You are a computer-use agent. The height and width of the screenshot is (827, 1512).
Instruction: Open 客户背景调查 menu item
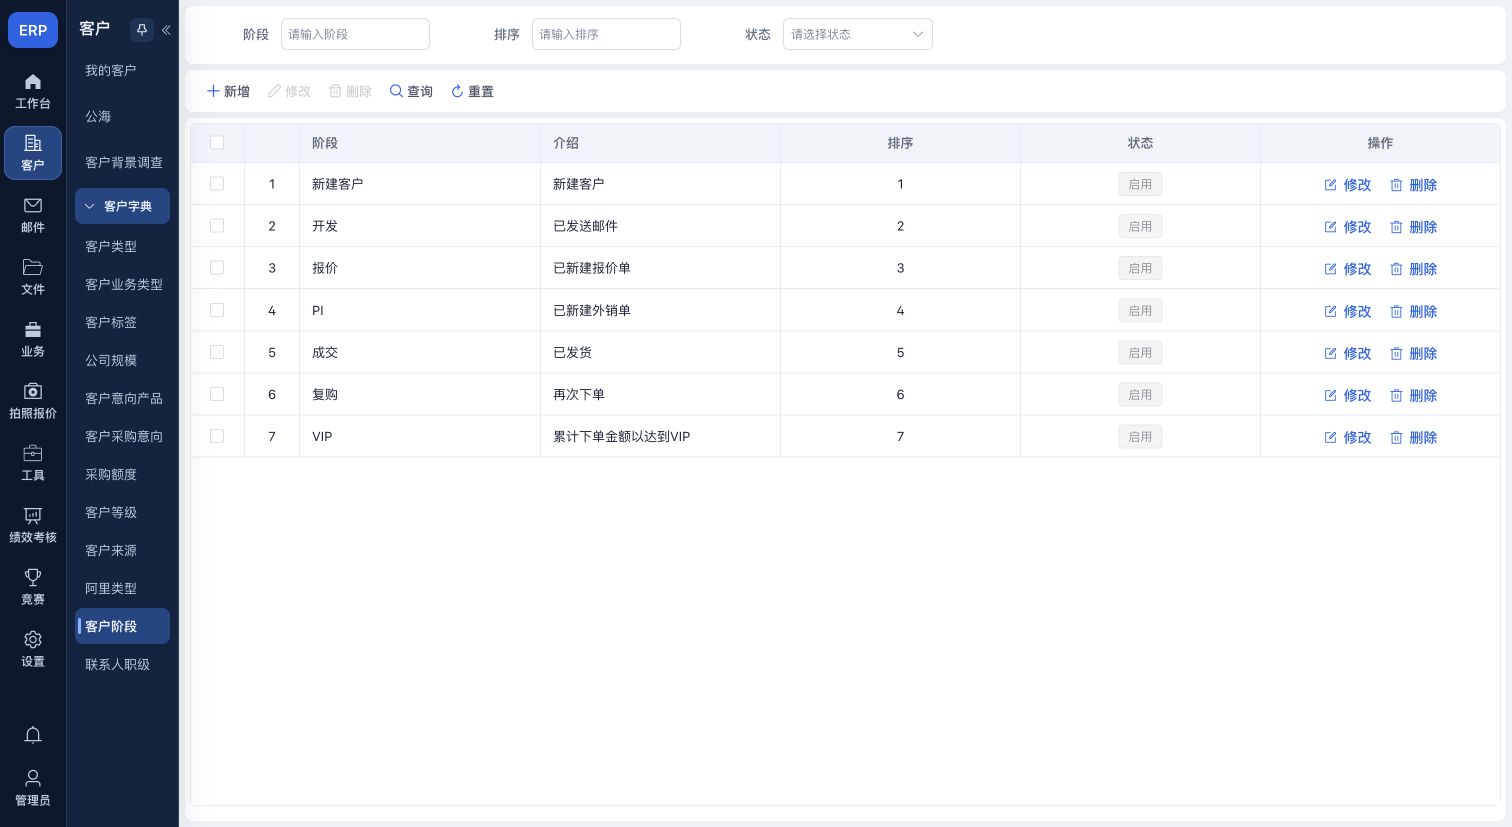(122, 162)
